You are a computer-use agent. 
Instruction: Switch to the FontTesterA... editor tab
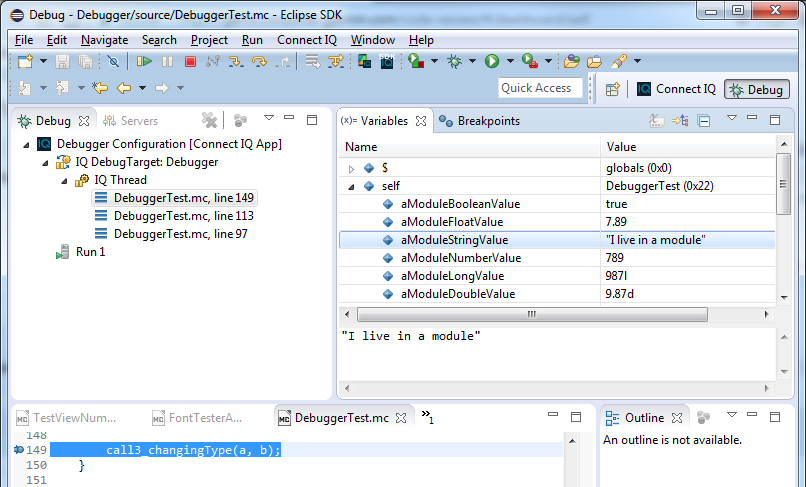coord(197,418)
